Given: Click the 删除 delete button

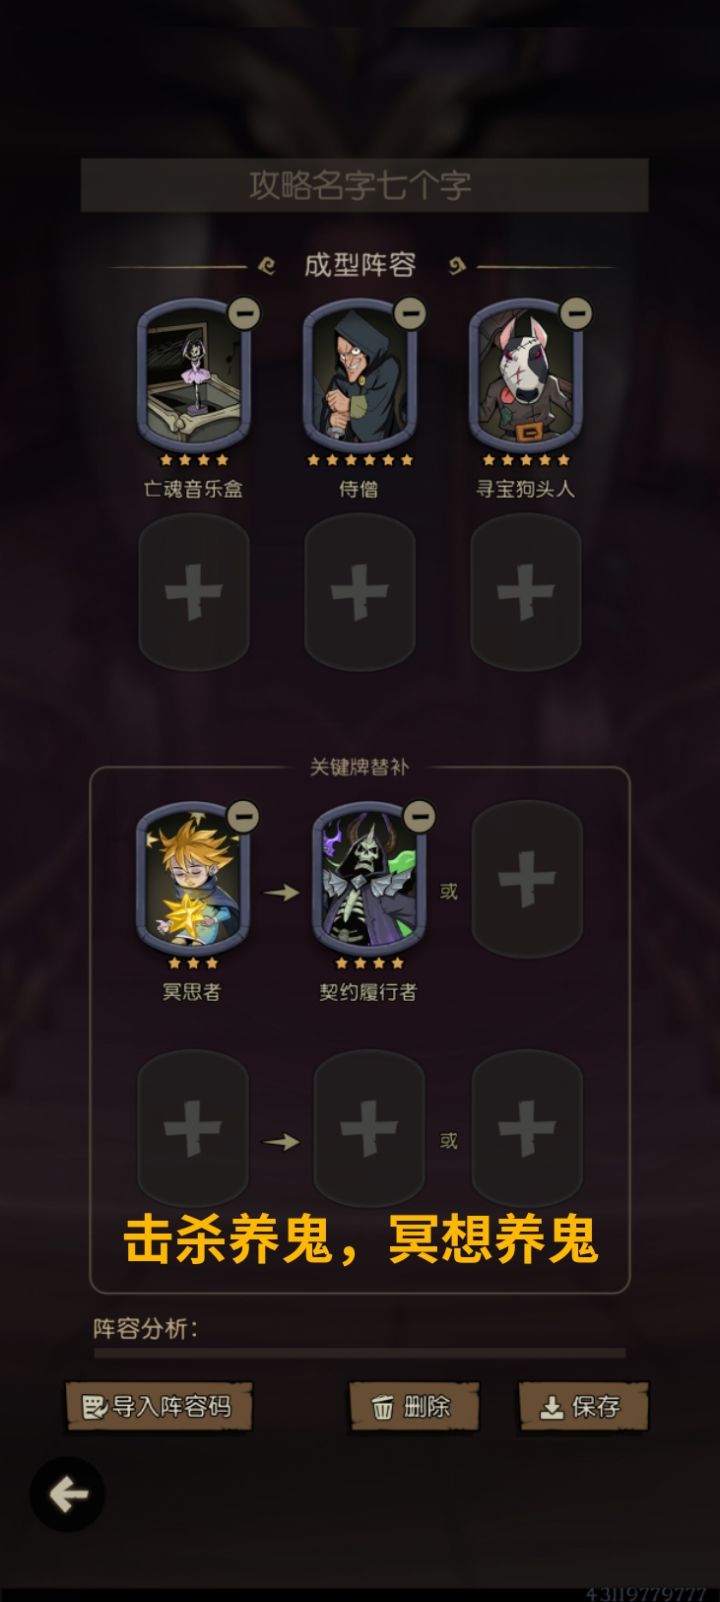Looking at the screenshot, I should [x=414, y=1407].
